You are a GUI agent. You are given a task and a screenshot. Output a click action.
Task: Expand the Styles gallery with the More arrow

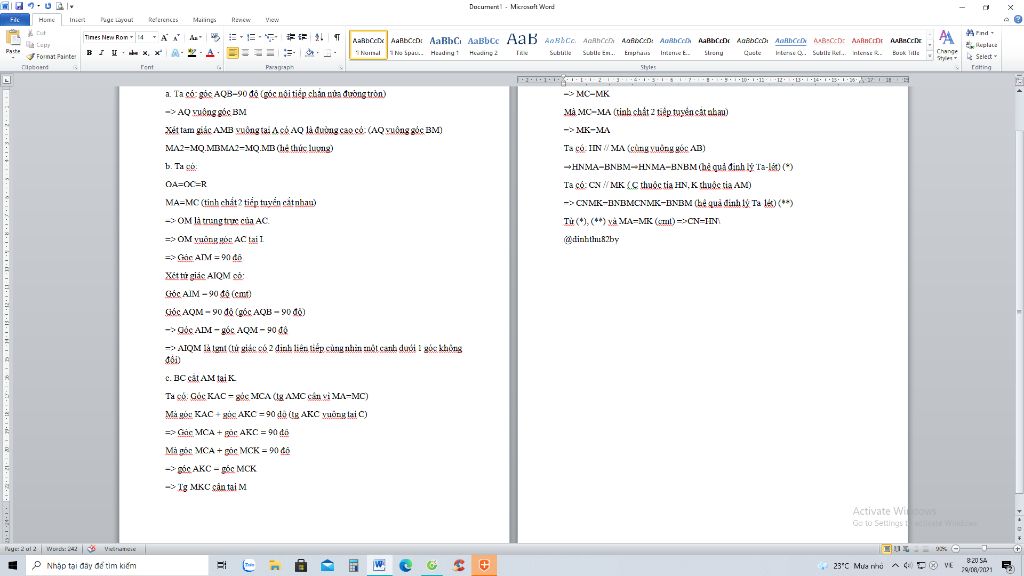930,57
